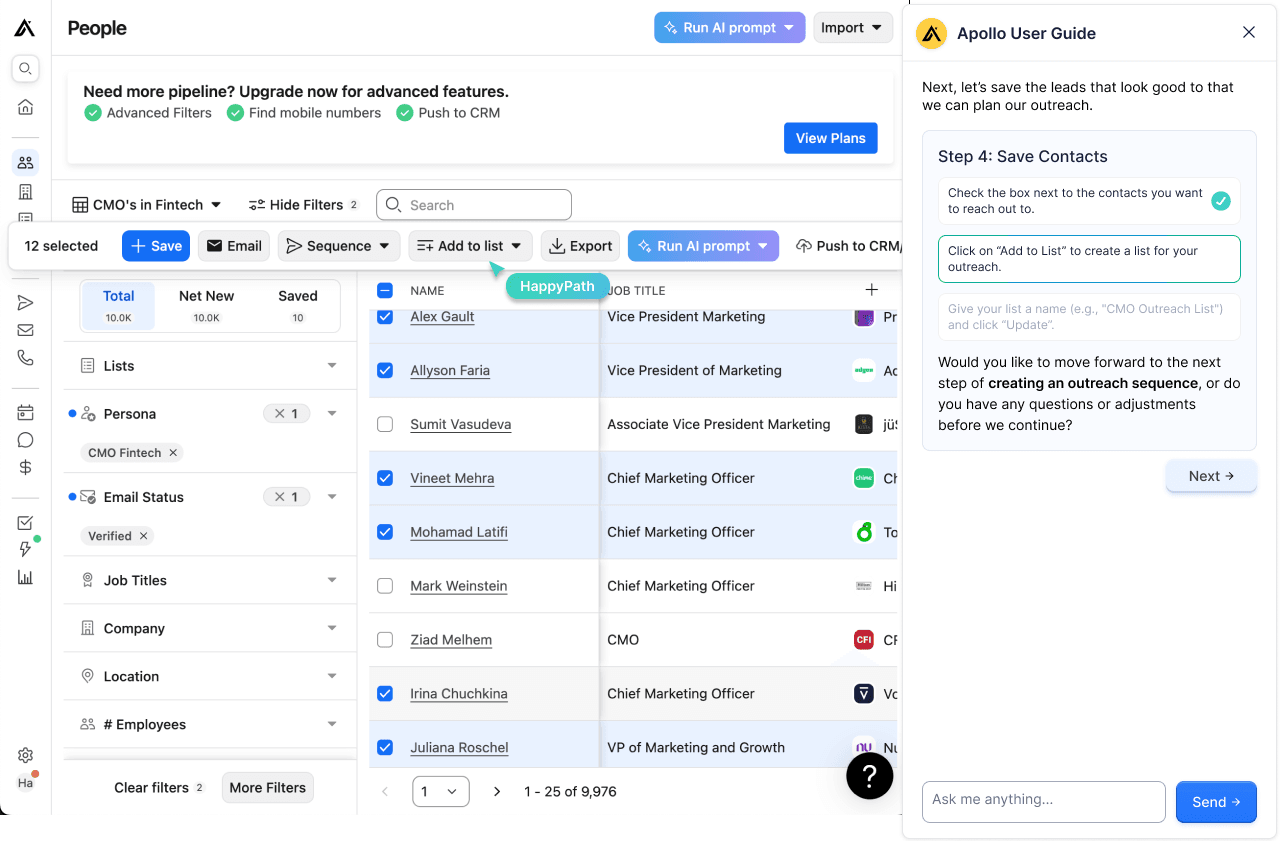Click the Email button in selection bar
The image size is (1280, 841).
(x=234, y=246)
